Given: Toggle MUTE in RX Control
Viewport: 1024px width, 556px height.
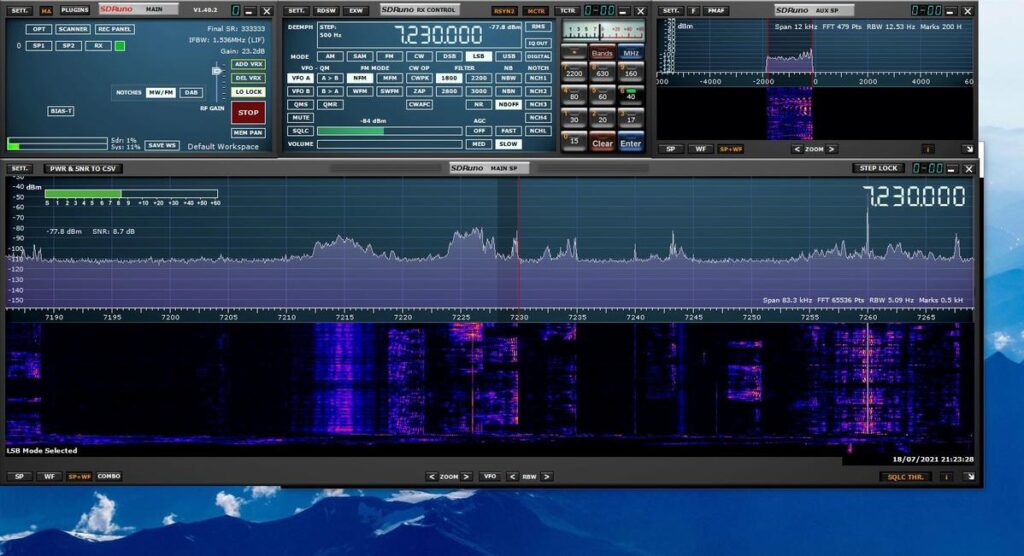Looking at the screenshot, I should tap(300, 118).
